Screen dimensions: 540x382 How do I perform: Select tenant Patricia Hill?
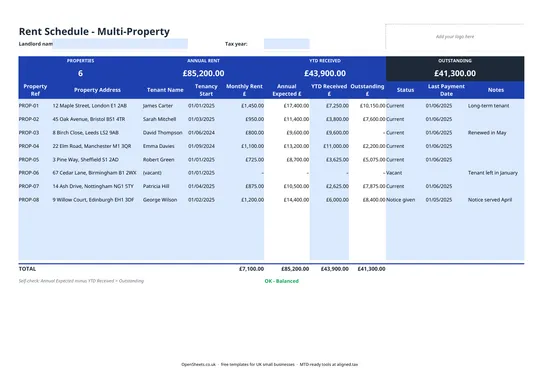click(156, 186)
